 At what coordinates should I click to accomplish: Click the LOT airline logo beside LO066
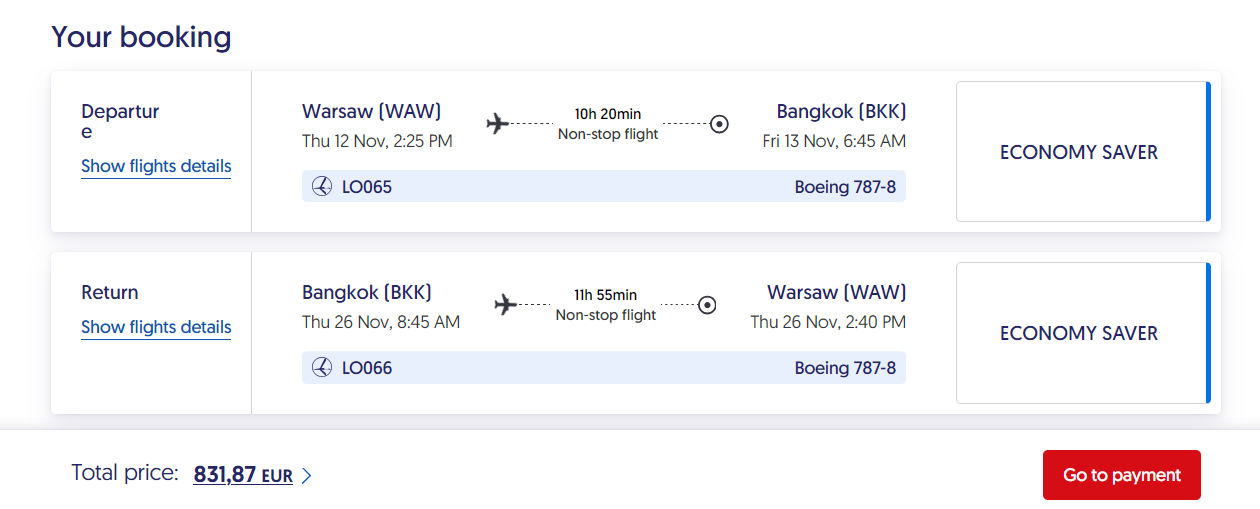[x=322, y=368]
